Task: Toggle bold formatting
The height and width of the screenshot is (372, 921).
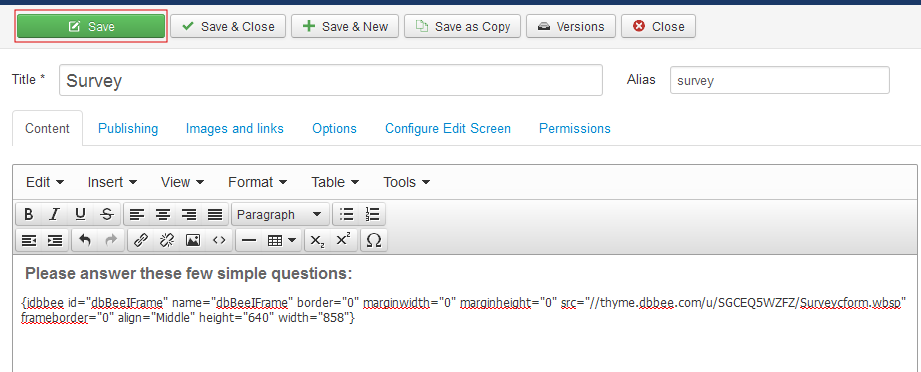Action: (x=28, y=215)
